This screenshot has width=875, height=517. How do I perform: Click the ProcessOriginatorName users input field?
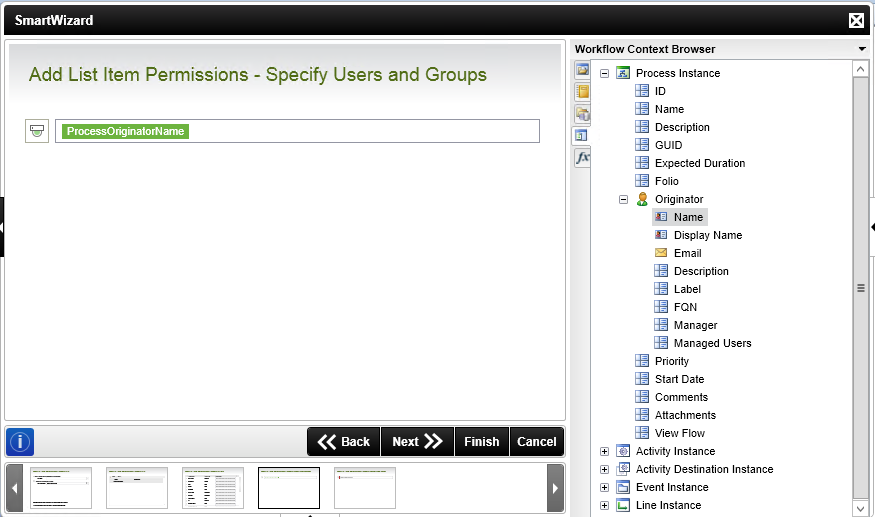point(297,131)
